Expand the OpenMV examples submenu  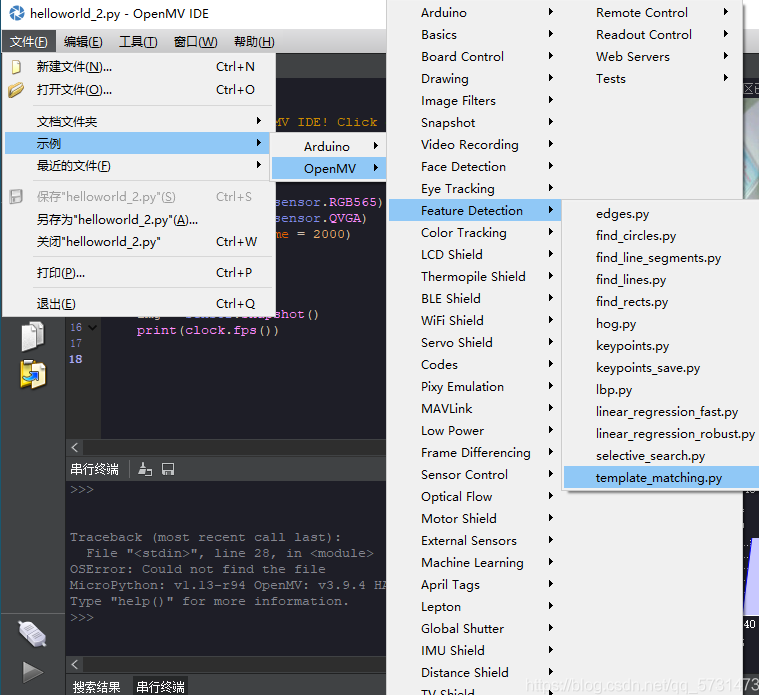pyautogui.click(x=329, y=168)
